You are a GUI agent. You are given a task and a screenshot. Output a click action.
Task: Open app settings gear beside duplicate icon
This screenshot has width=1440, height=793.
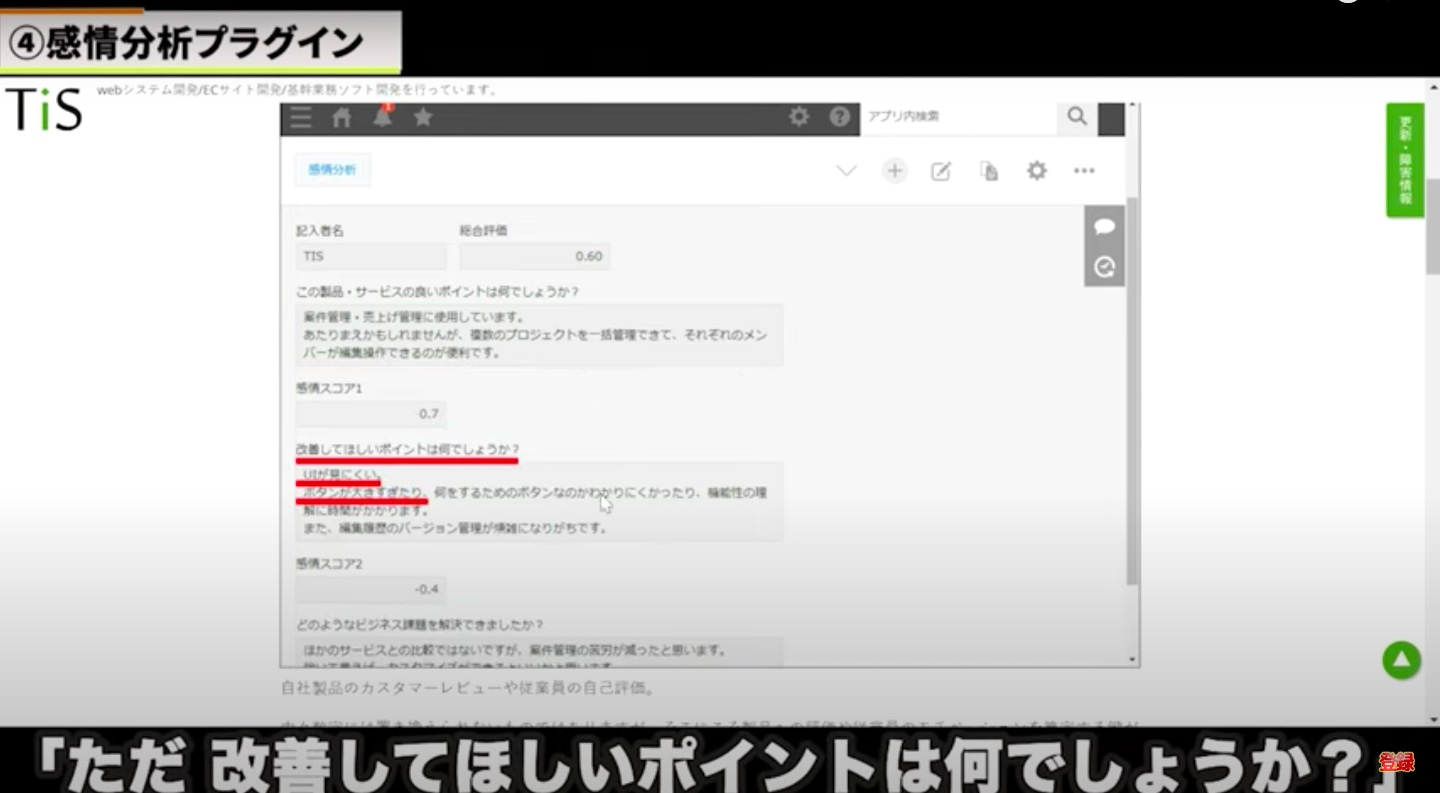click(1037, 171)
